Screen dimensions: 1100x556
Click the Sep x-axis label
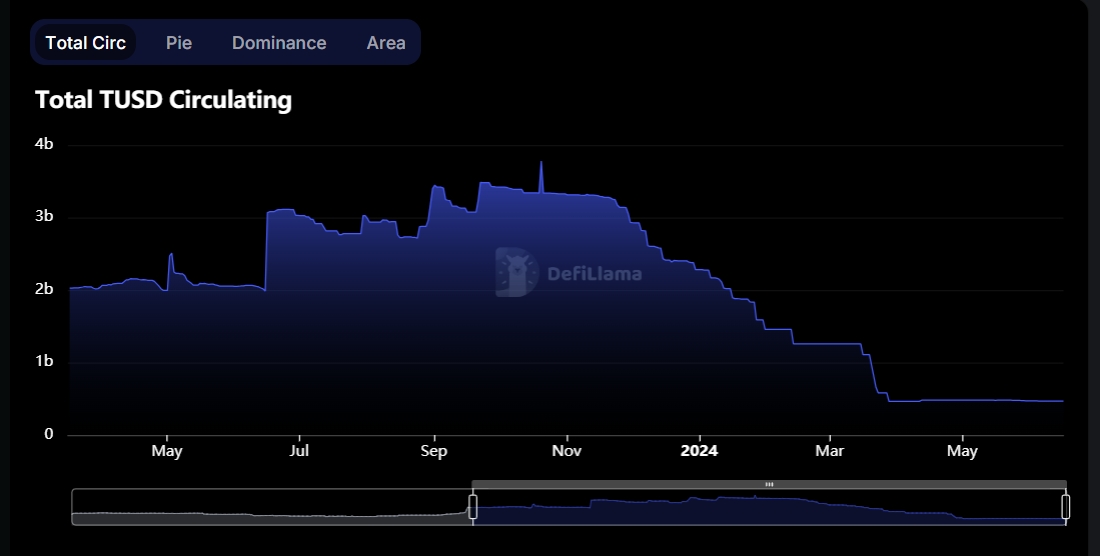click(434, 451)
